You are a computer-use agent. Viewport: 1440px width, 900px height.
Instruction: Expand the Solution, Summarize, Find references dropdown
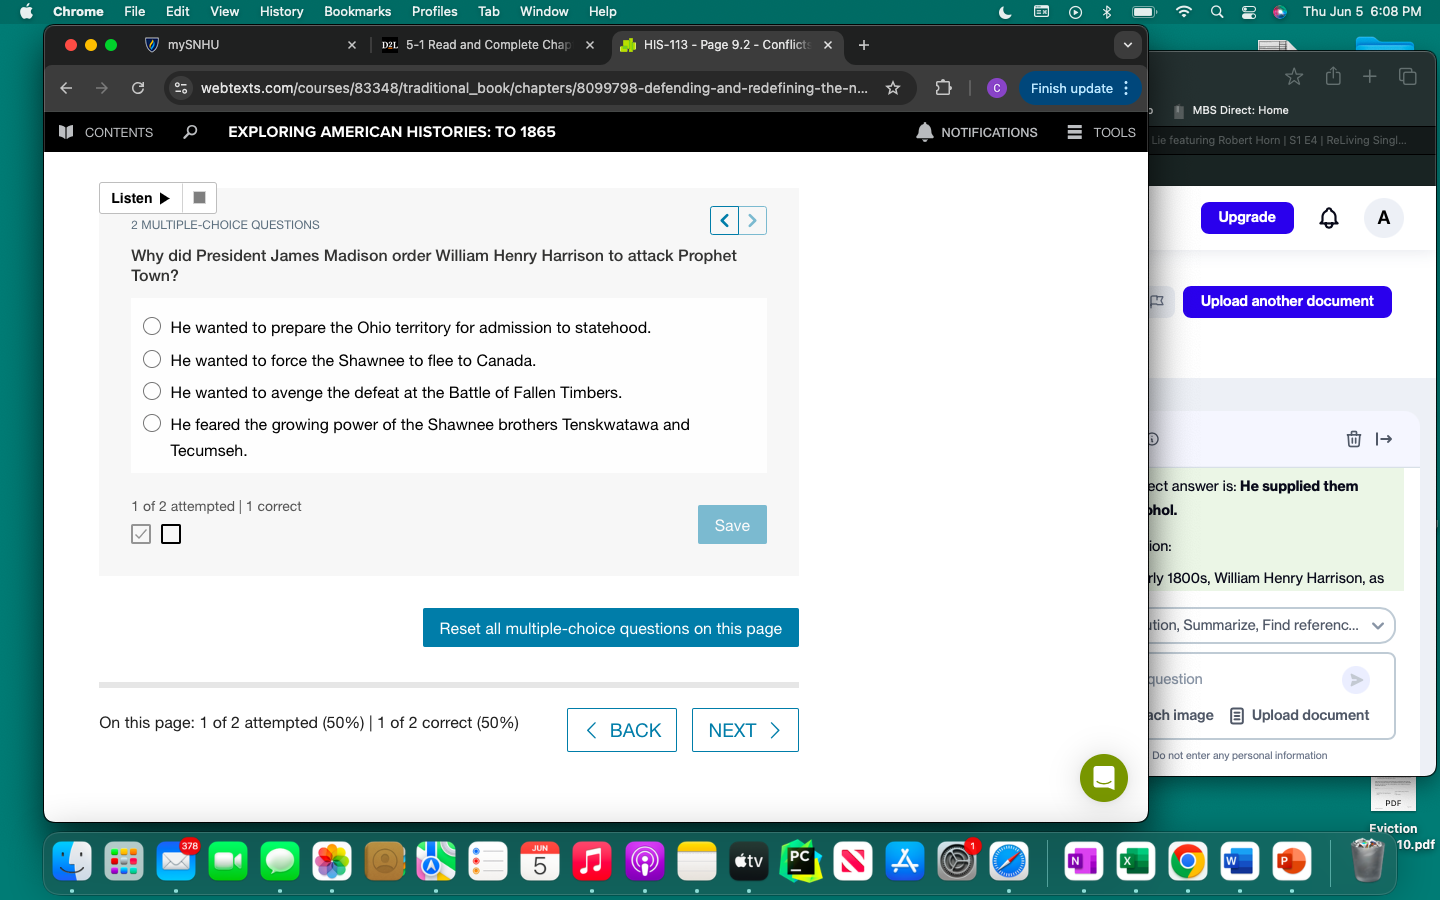[x=1377, y=625]
